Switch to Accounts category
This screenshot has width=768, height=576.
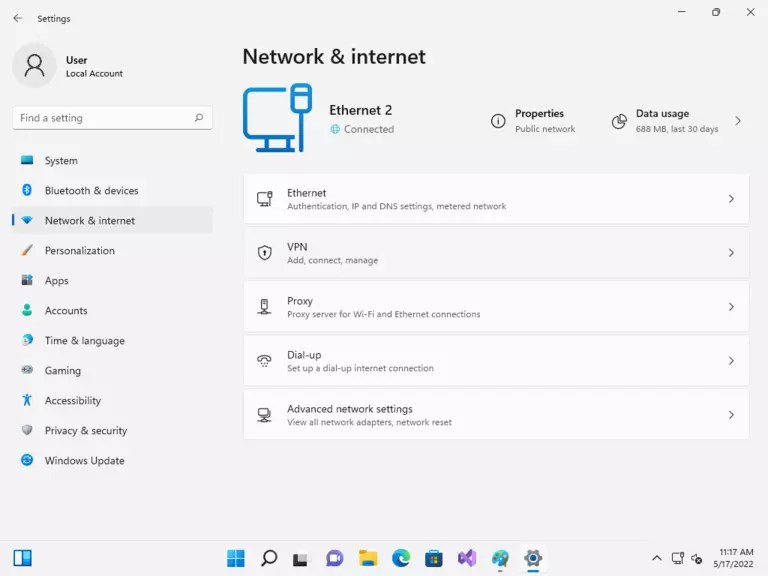[x=113, y=310]
